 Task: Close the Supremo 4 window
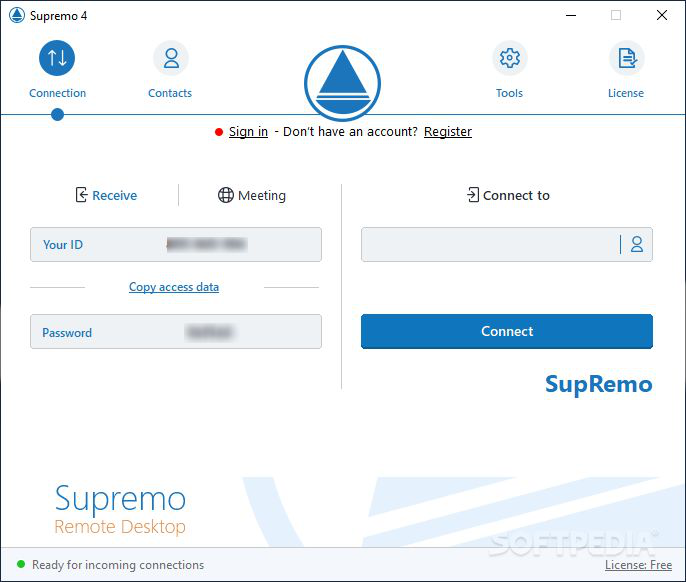pos(662,15)
